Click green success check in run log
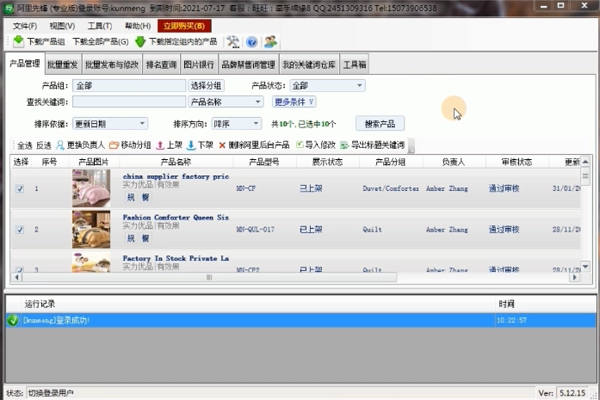Viewport: 600px width, 400px height. (x=13, y=320)
